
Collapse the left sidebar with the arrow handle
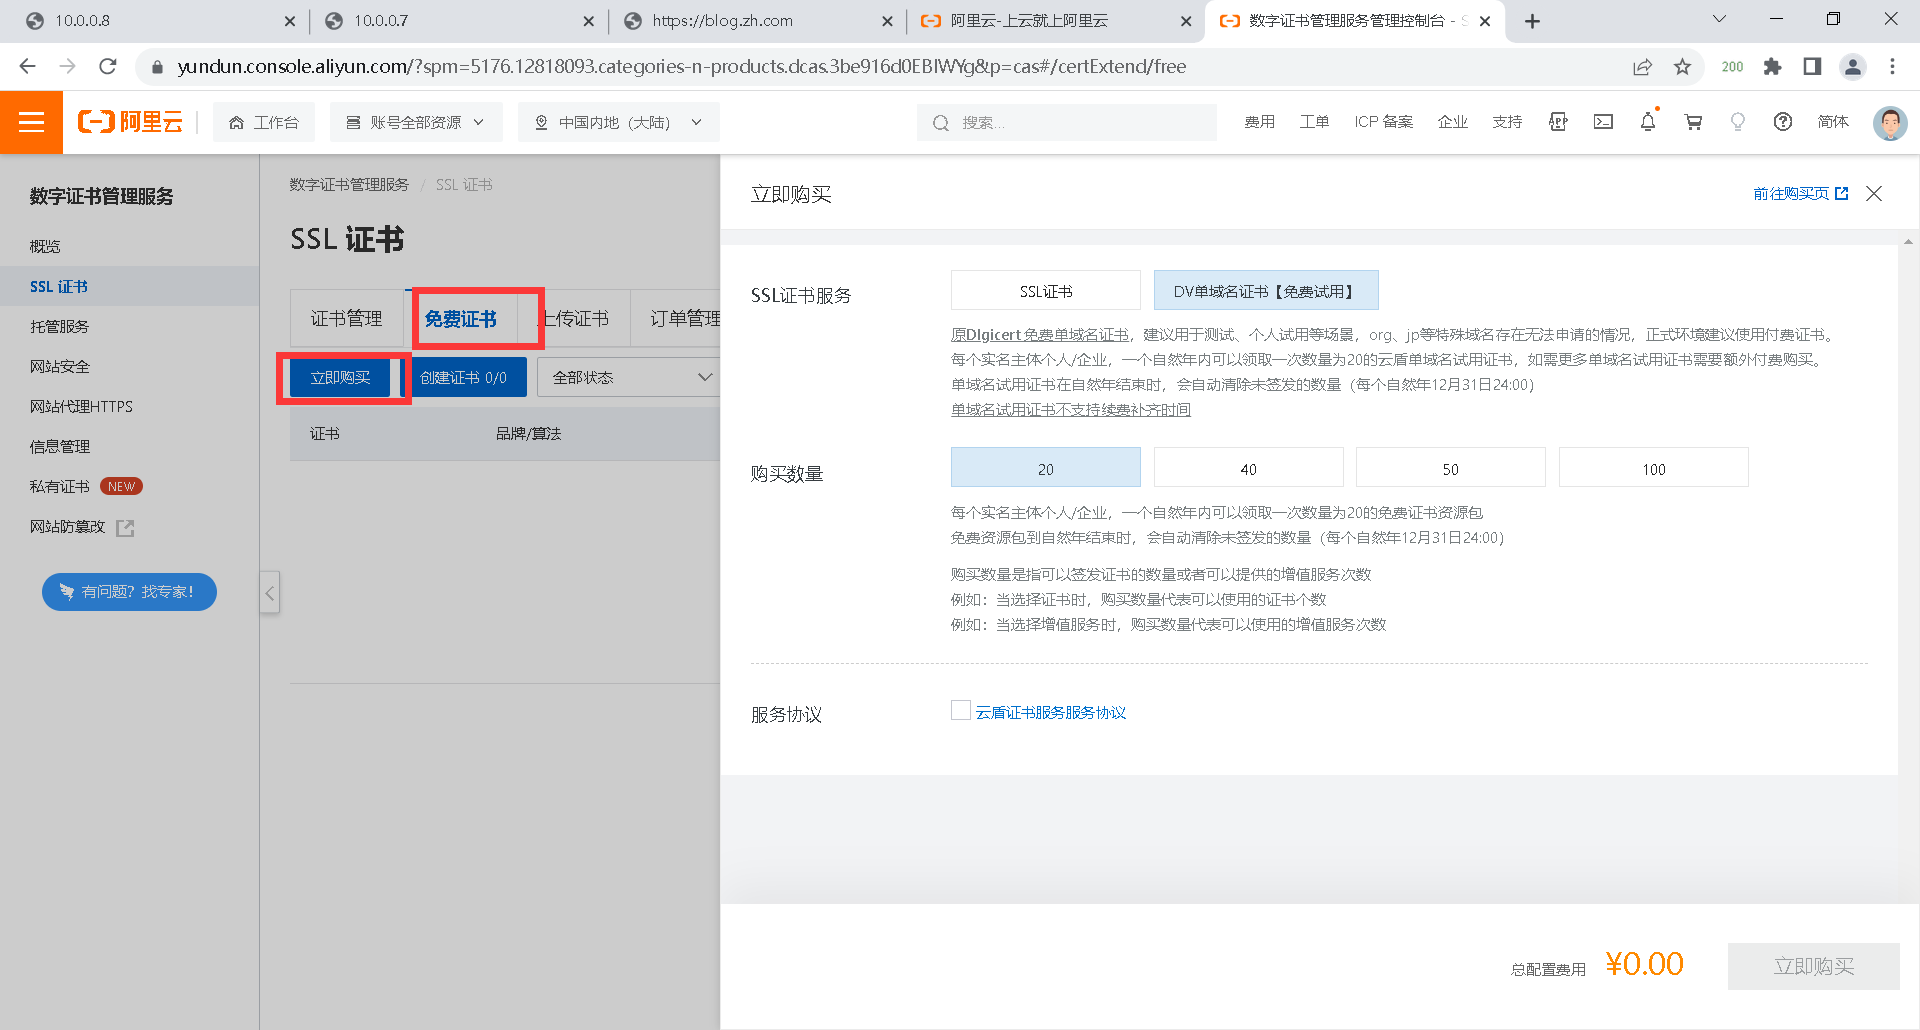(269, 593)
